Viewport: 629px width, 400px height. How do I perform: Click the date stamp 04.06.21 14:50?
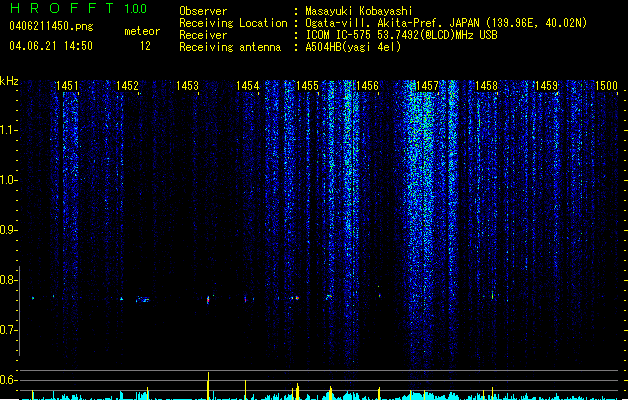51,46
